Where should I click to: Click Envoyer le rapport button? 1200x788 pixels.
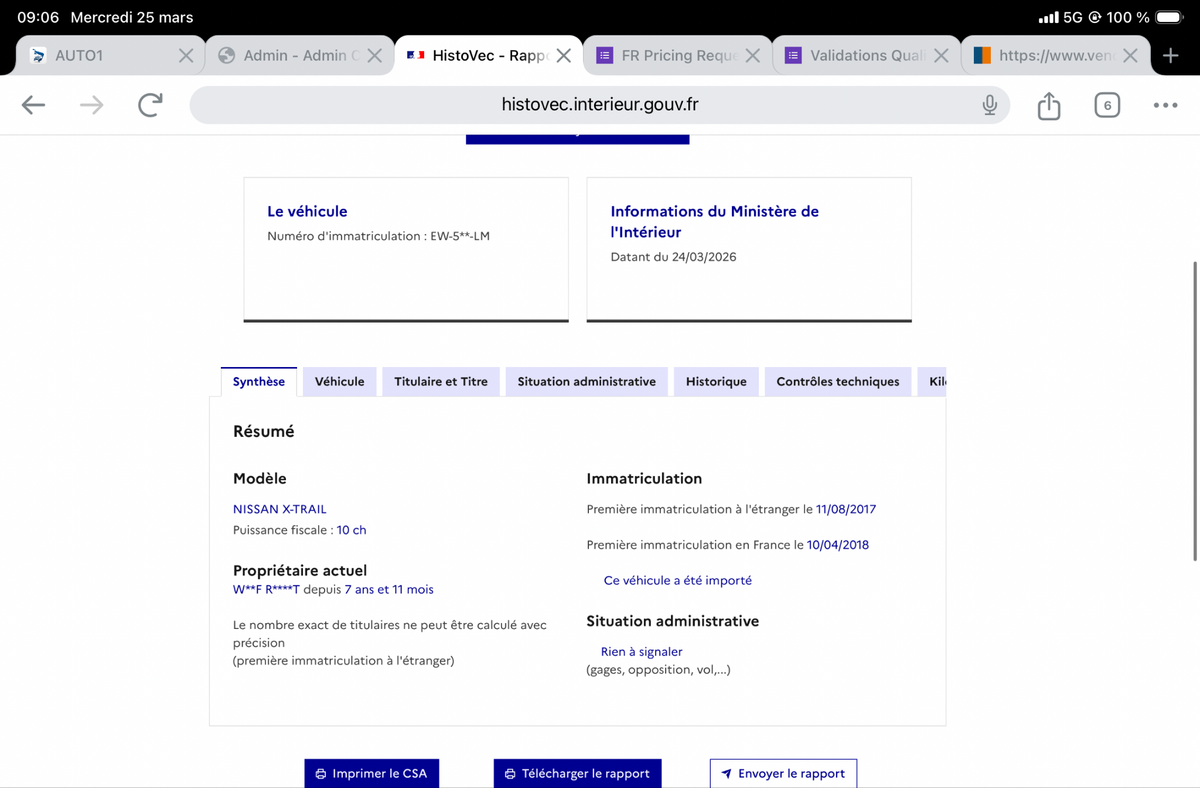[x=783, y=773]
